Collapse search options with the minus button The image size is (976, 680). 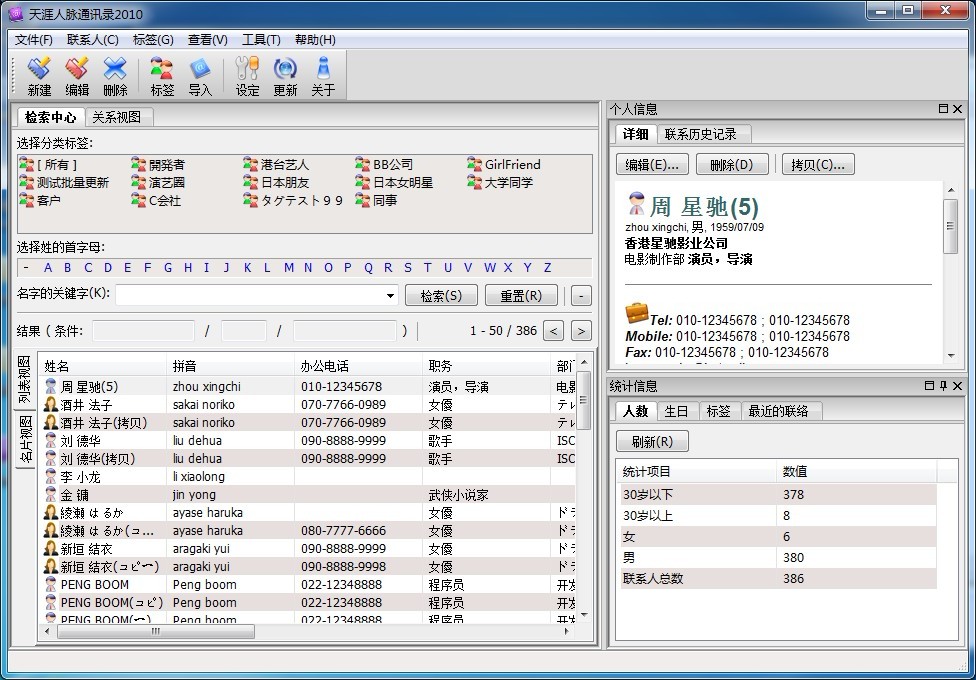pos(581,296)
